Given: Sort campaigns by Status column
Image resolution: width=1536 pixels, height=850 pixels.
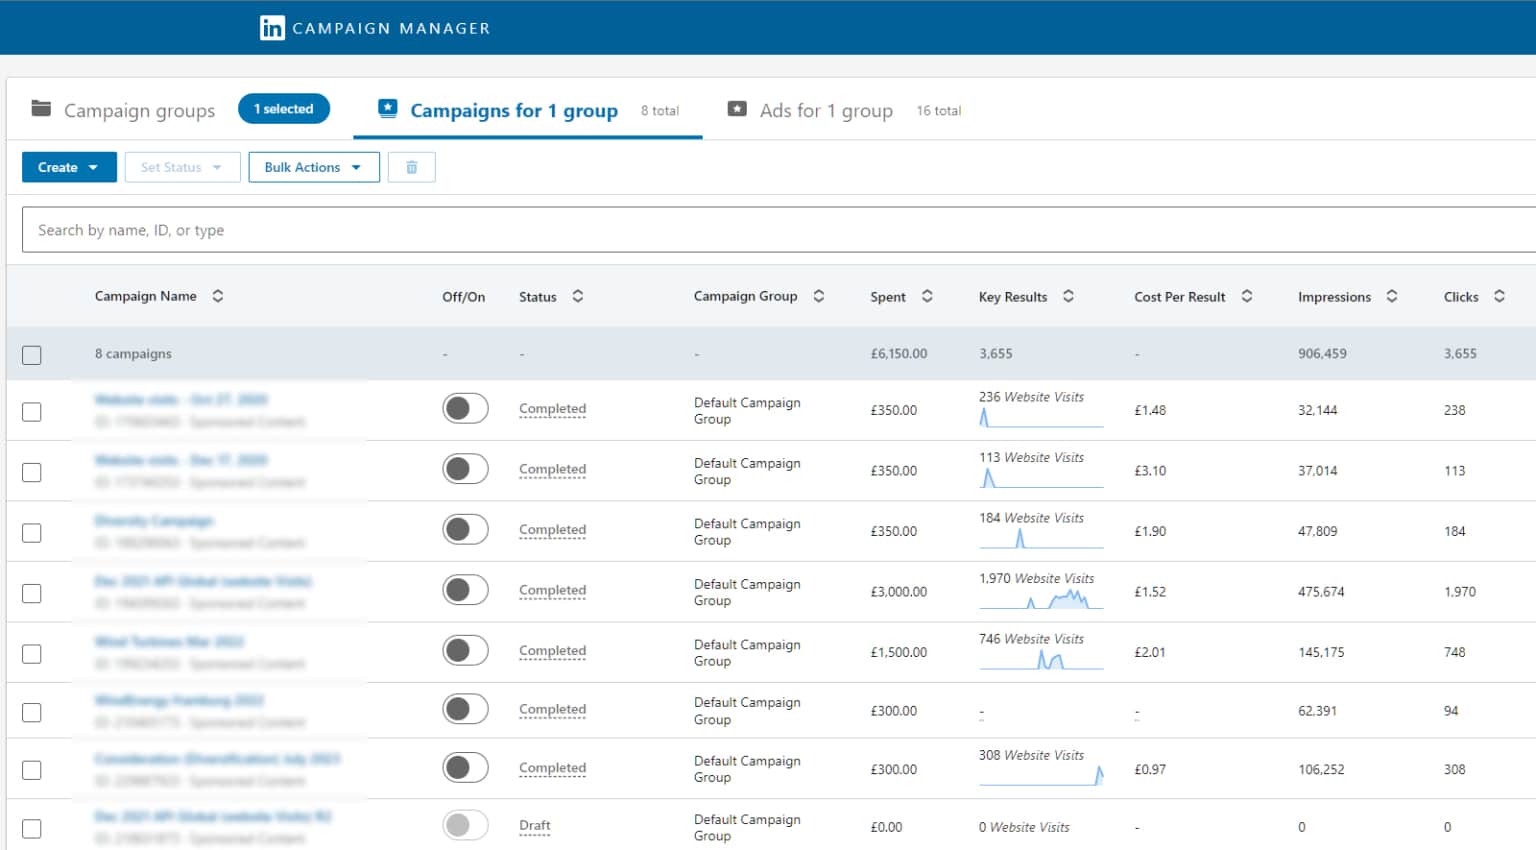Looking at the screenshot, I should [x=578, y=296].
